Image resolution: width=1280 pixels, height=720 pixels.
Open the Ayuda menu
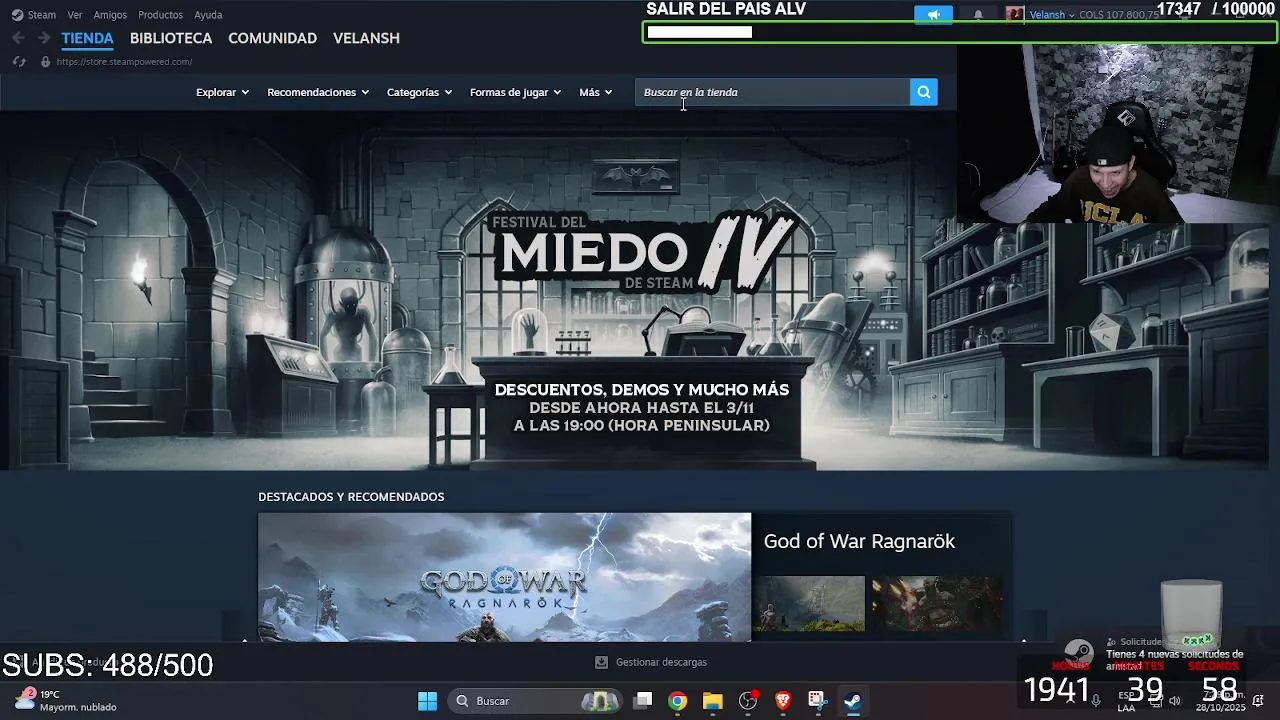(x=208, y=15)
